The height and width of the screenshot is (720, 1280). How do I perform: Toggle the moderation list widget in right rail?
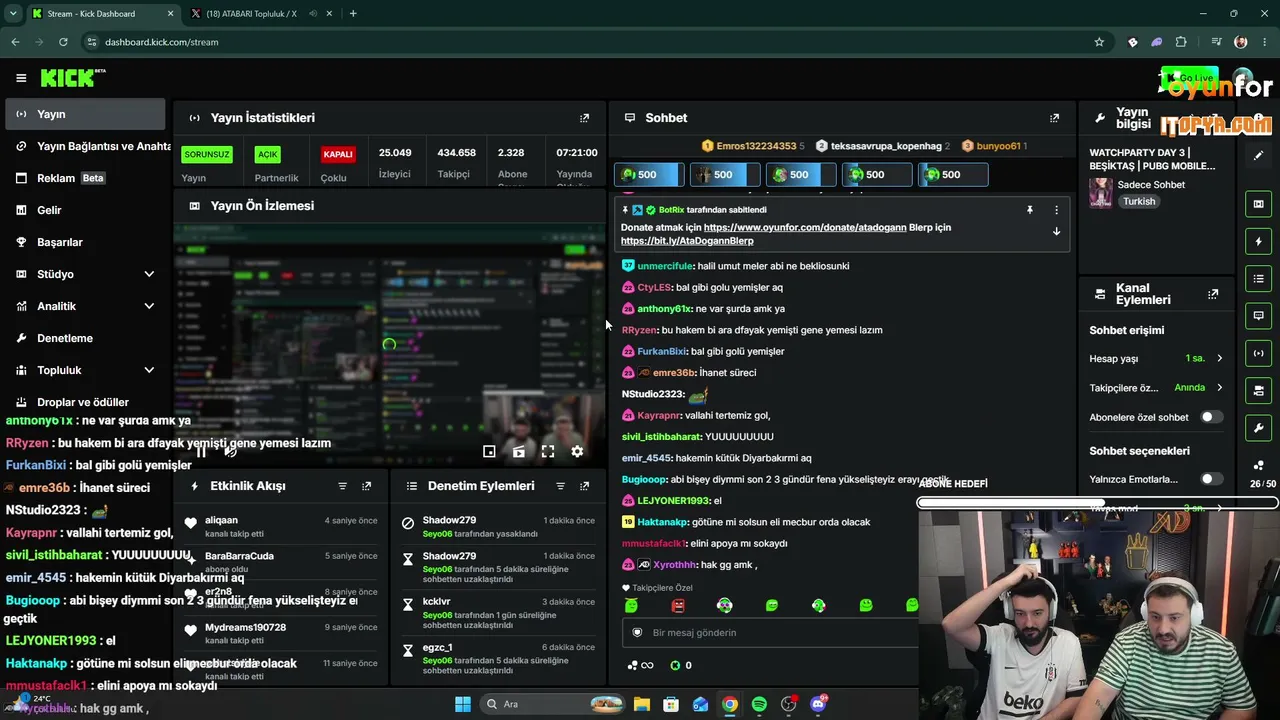click(x=1258, y=278)
